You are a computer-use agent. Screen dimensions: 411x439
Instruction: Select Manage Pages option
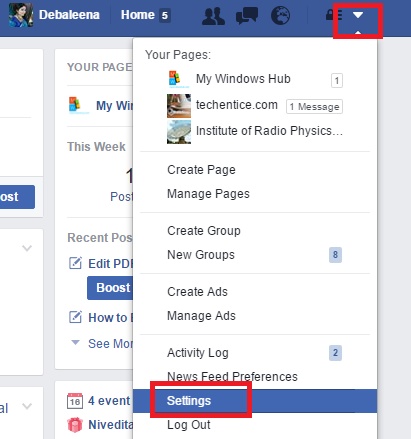tap(208, 194)
